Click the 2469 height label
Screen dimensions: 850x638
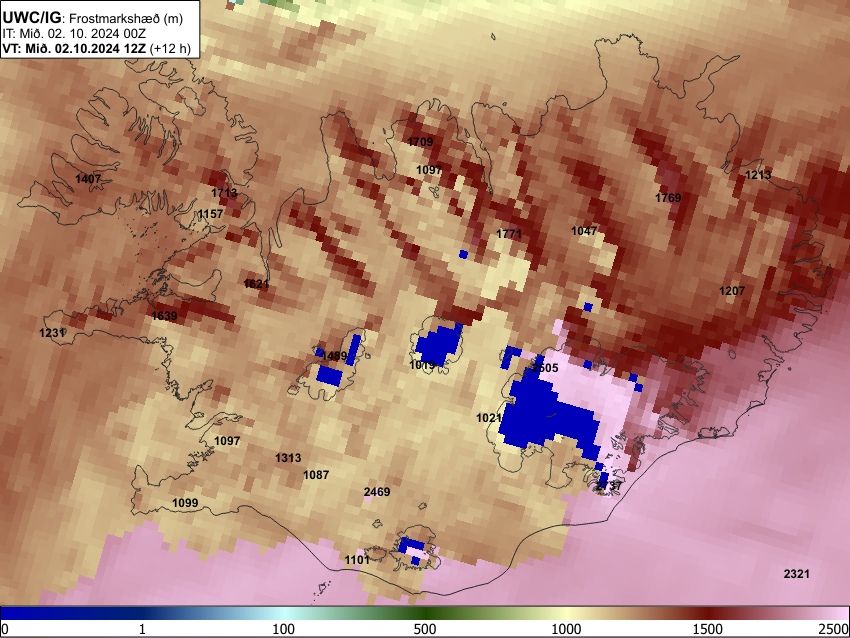pos(377,492)
